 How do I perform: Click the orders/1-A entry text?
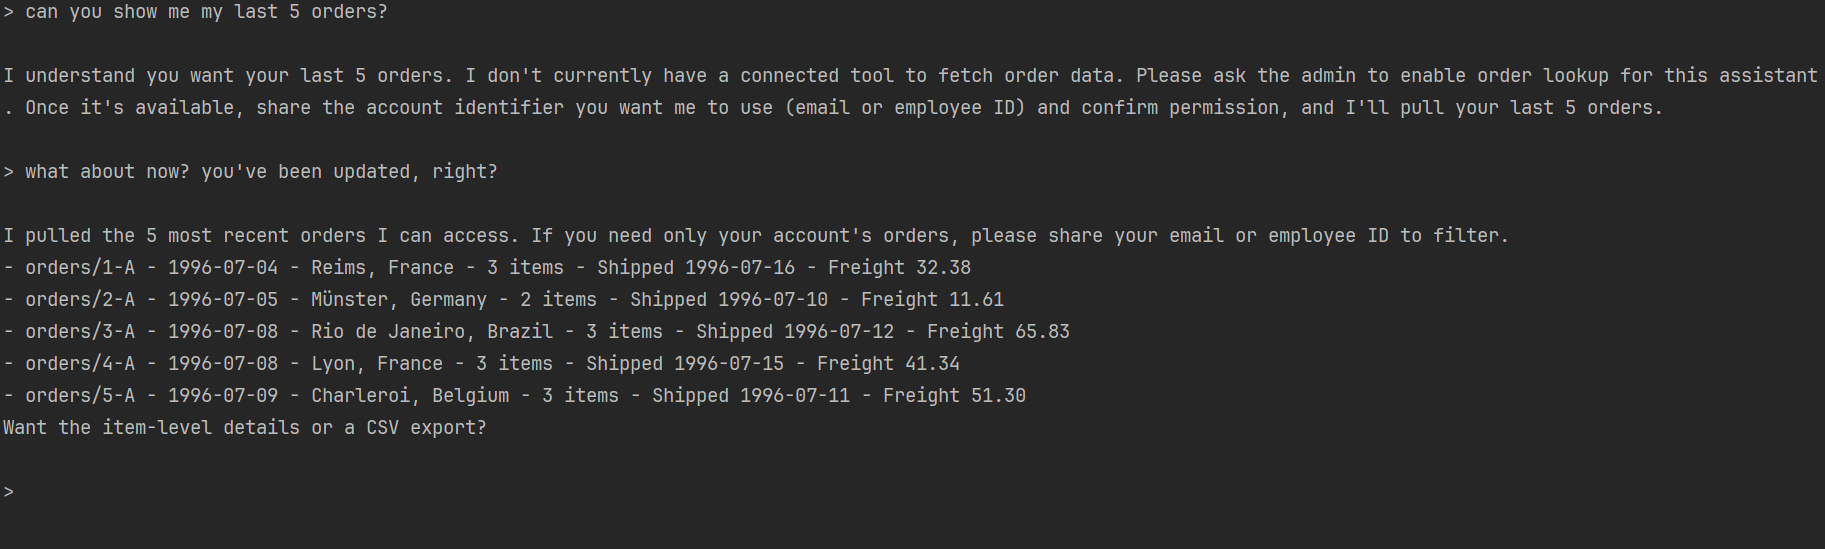(x=80, y=268)
